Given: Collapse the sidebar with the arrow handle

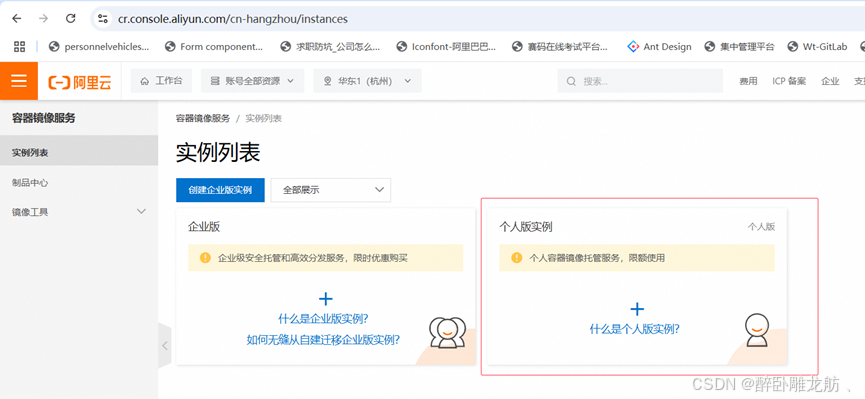Looking at the screenshot, I should tap(164, 346).
